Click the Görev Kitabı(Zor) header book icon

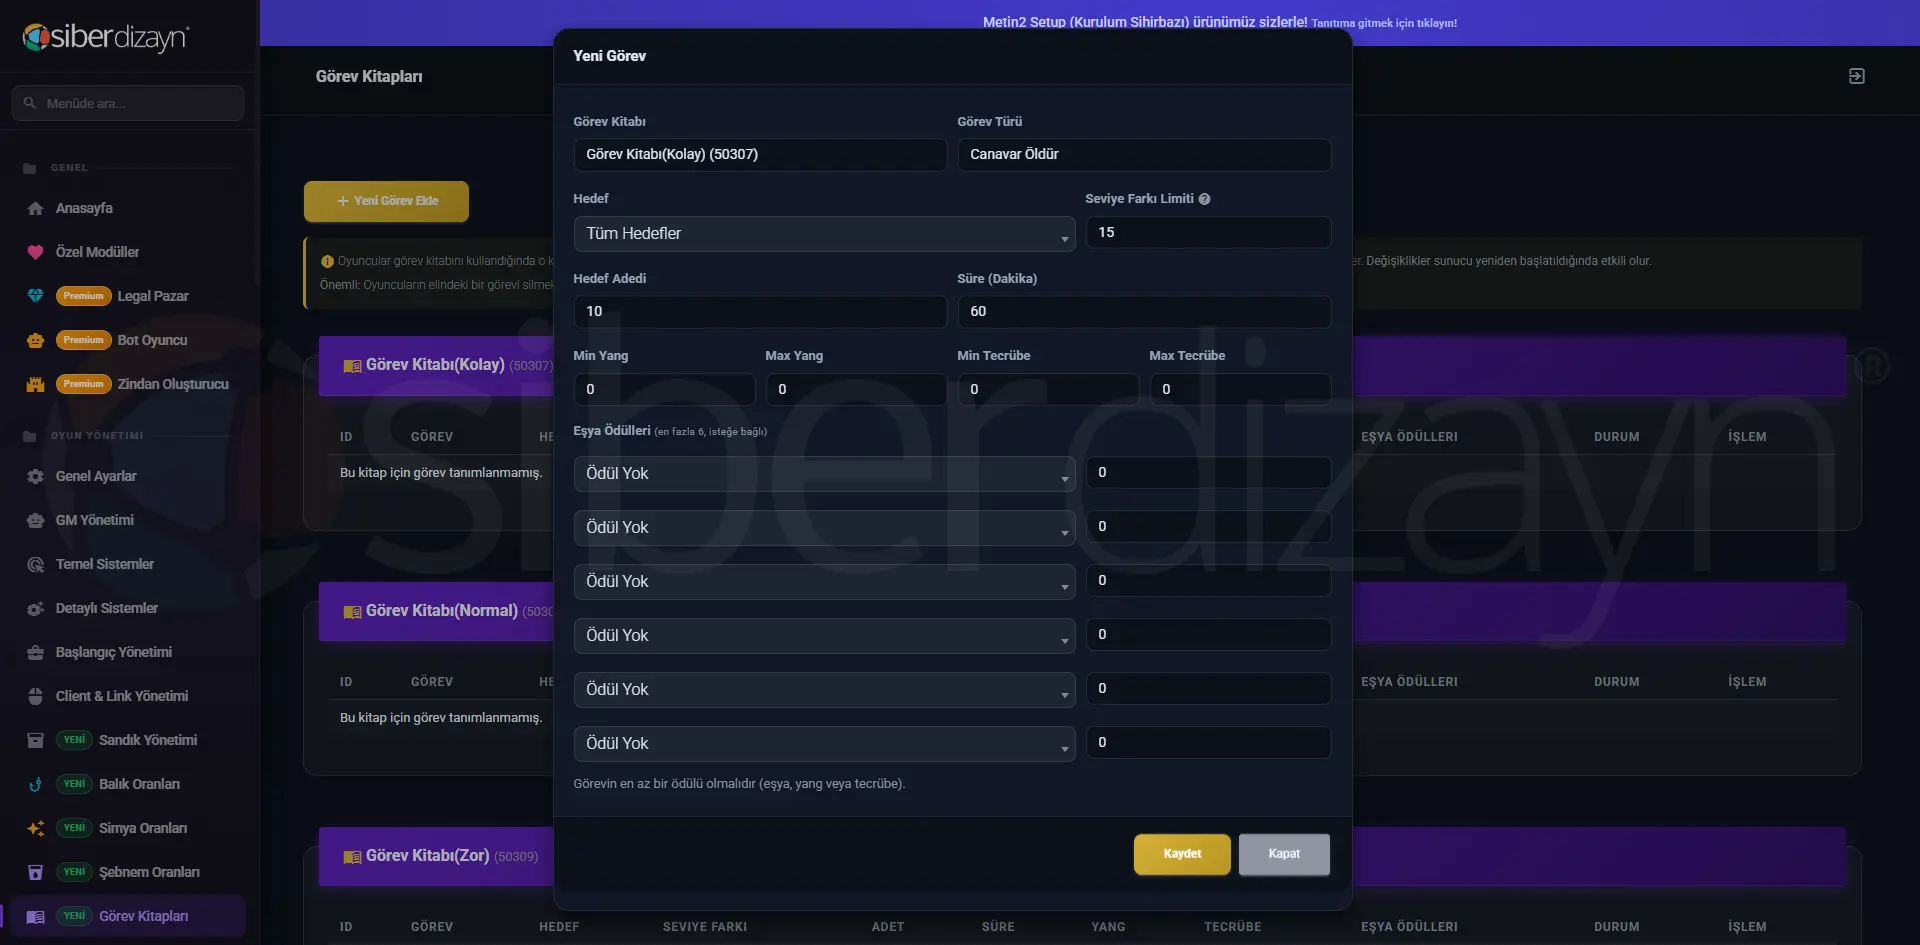pyautogui.click(x=352, y=857)
